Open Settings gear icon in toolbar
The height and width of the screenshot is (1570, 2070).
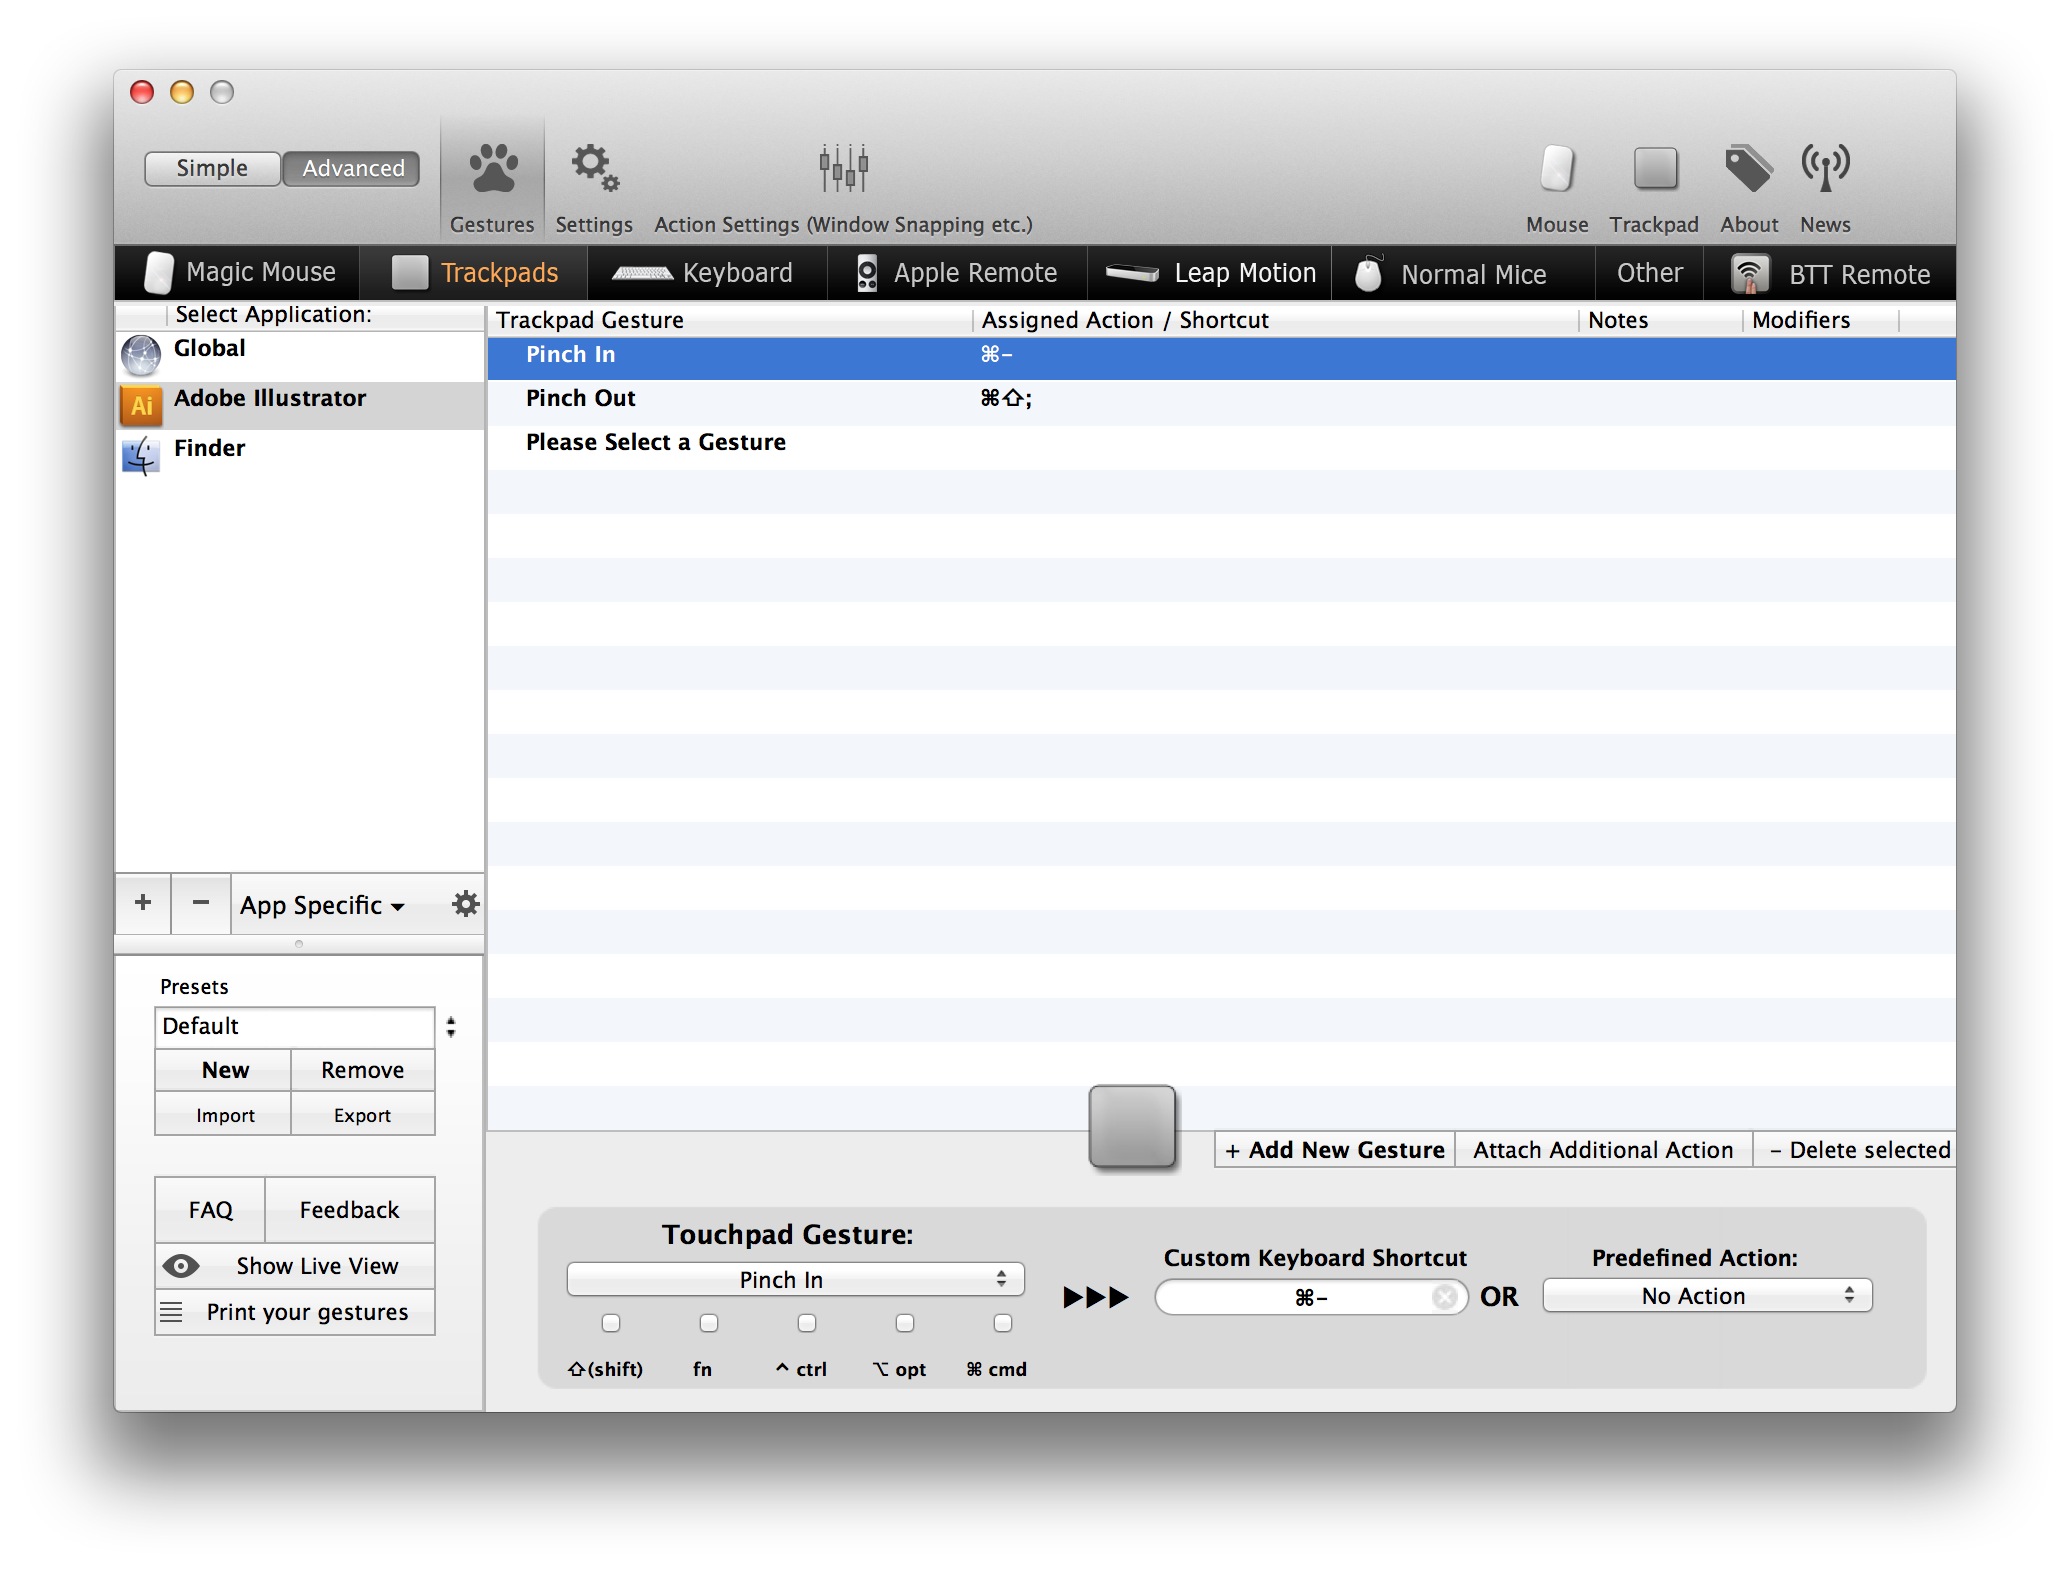click(x=594, y=168)
